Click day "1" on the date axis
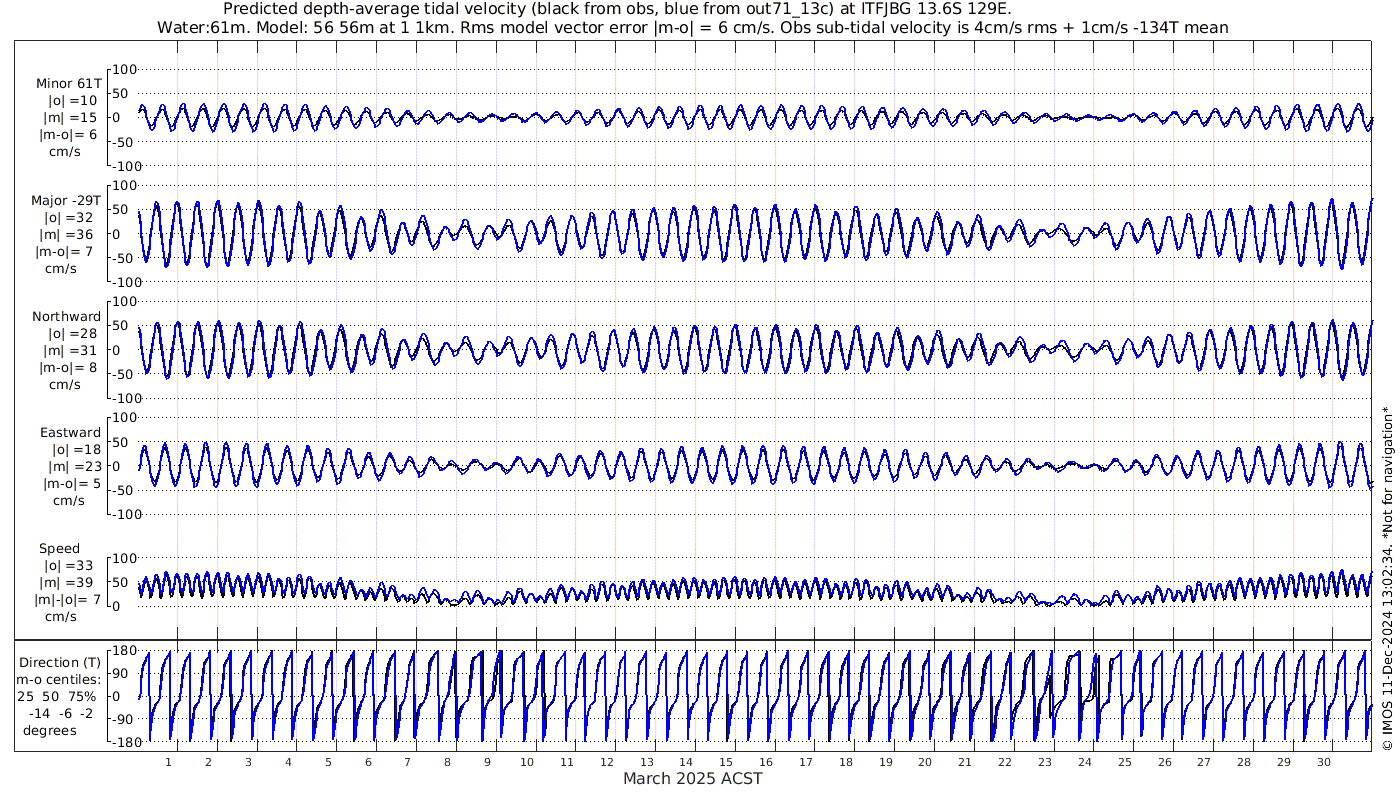The height and width of the screenshot is (800, 1400). (168, 762)
